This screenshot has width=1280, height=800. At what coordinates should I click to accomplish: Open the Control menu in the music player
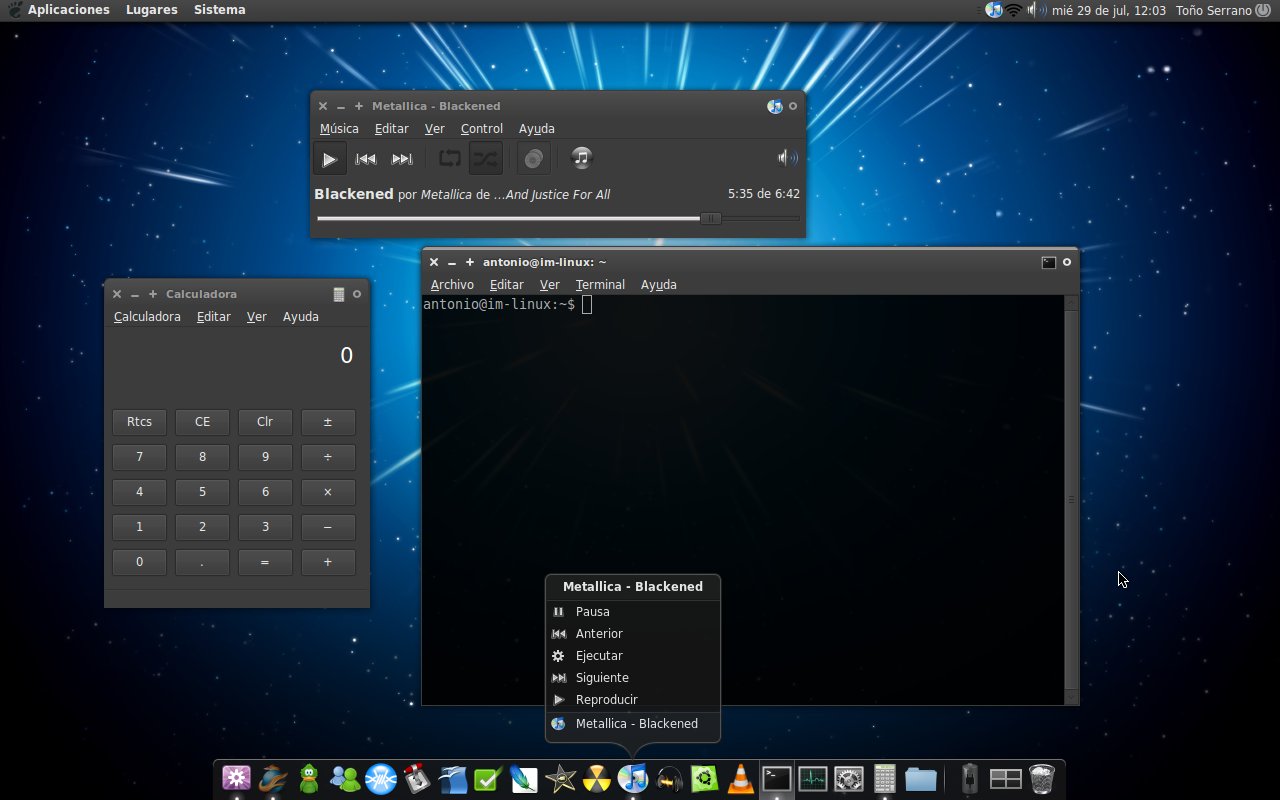[482, 128]
